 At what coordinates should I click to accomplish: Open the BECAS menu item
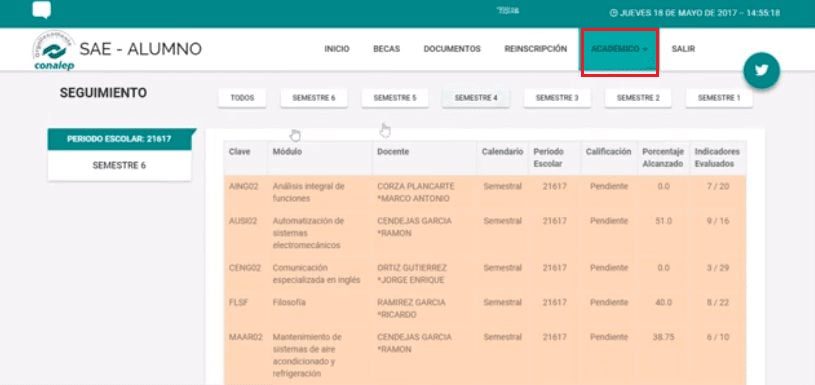tap(386, 49)
